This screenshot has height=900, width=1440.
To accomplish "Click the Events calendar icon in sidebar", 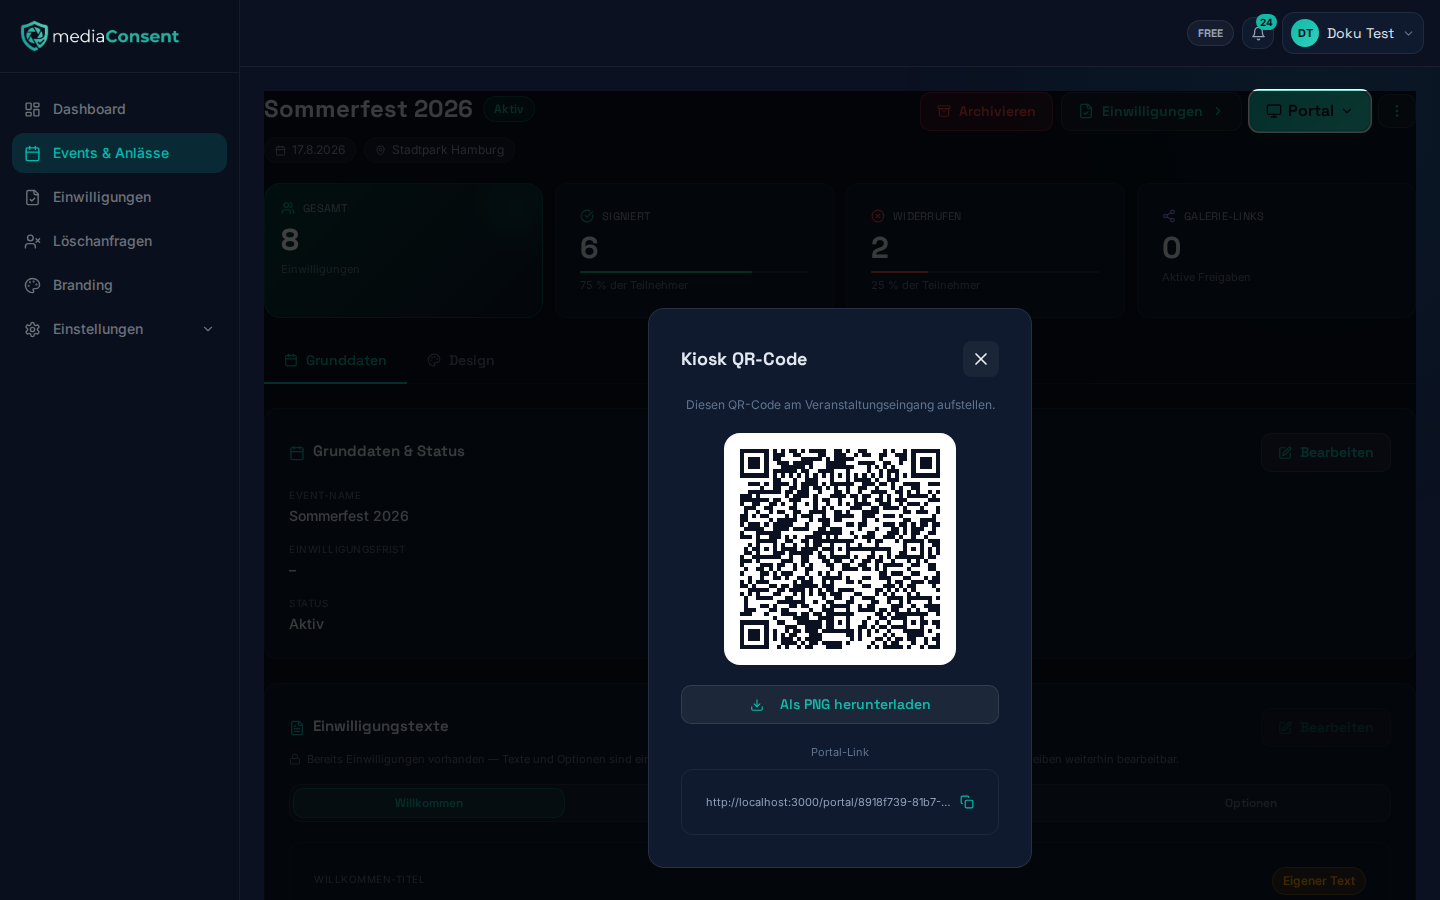I will point(33,153).
